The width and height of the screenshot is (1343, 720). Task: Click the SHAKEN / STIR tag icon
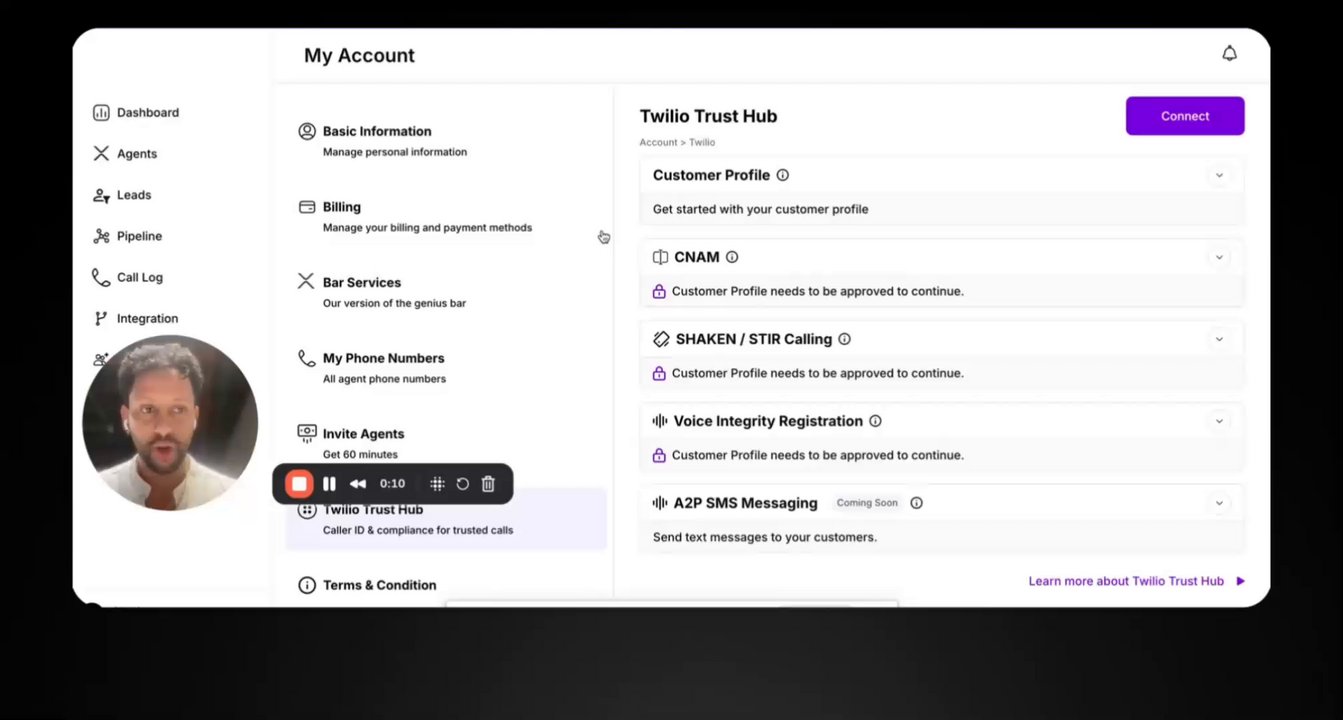(x=661, y=339)
